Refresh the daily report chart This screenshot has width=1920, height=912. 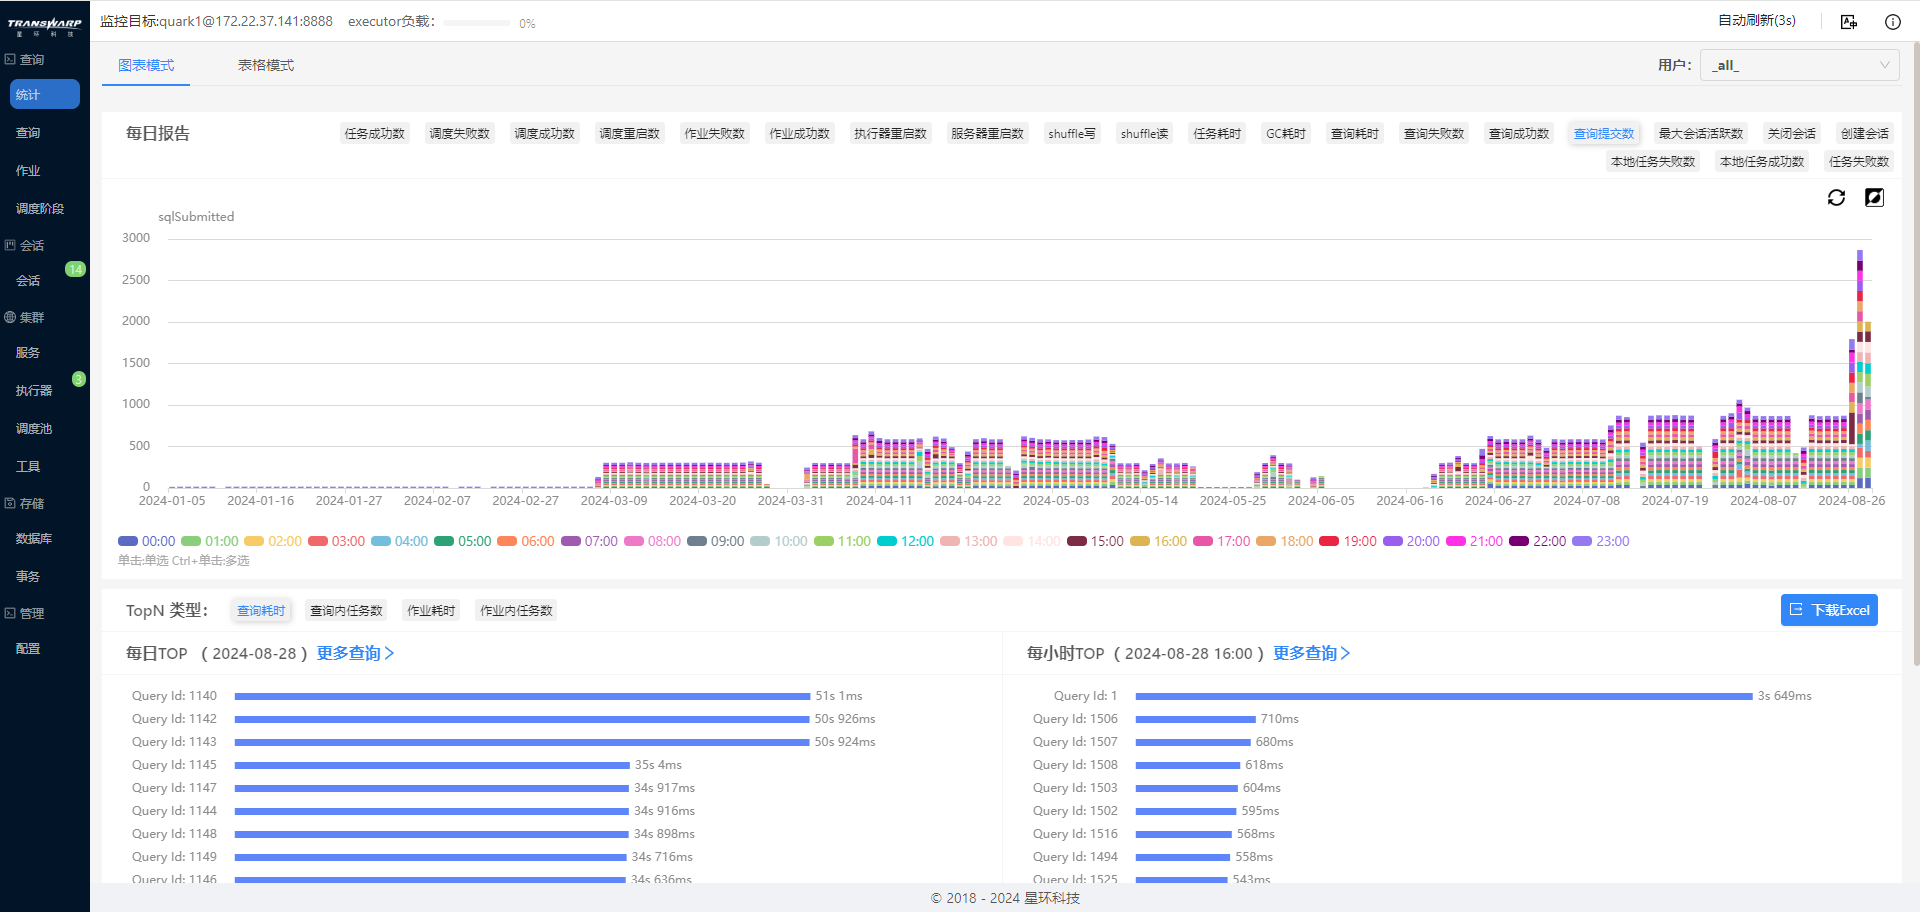(x=1836, y=198)
